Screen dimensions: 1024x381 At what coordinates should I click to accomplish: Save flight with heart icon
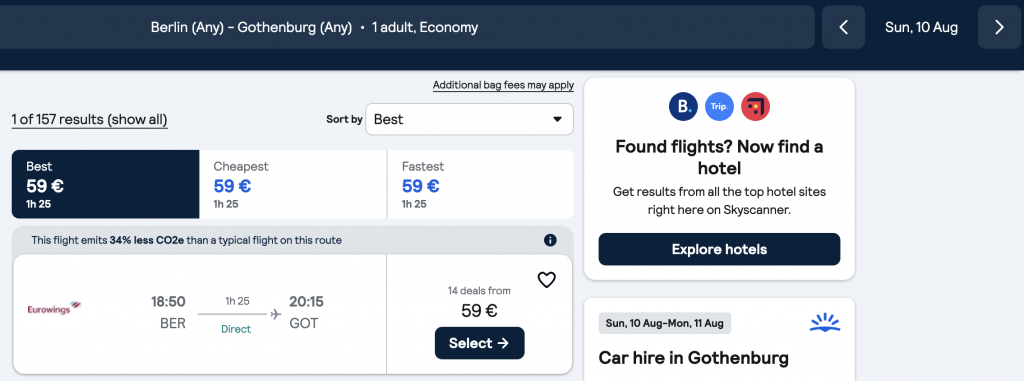(546, 280)
